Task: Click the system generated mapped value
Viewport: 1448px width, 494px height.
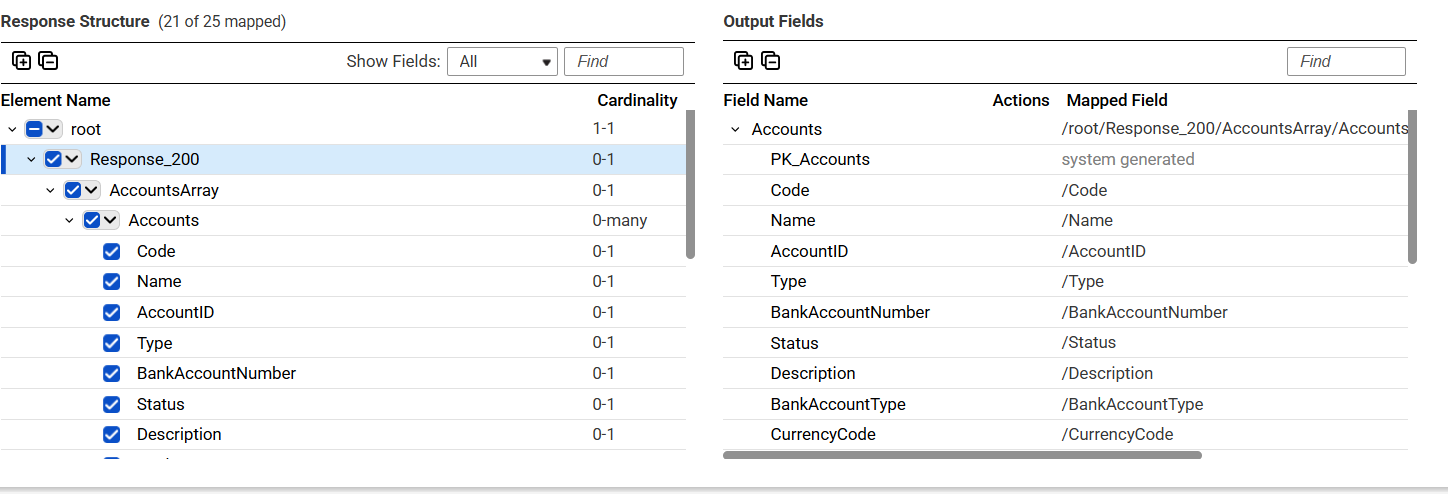Action: point(1128,159)
